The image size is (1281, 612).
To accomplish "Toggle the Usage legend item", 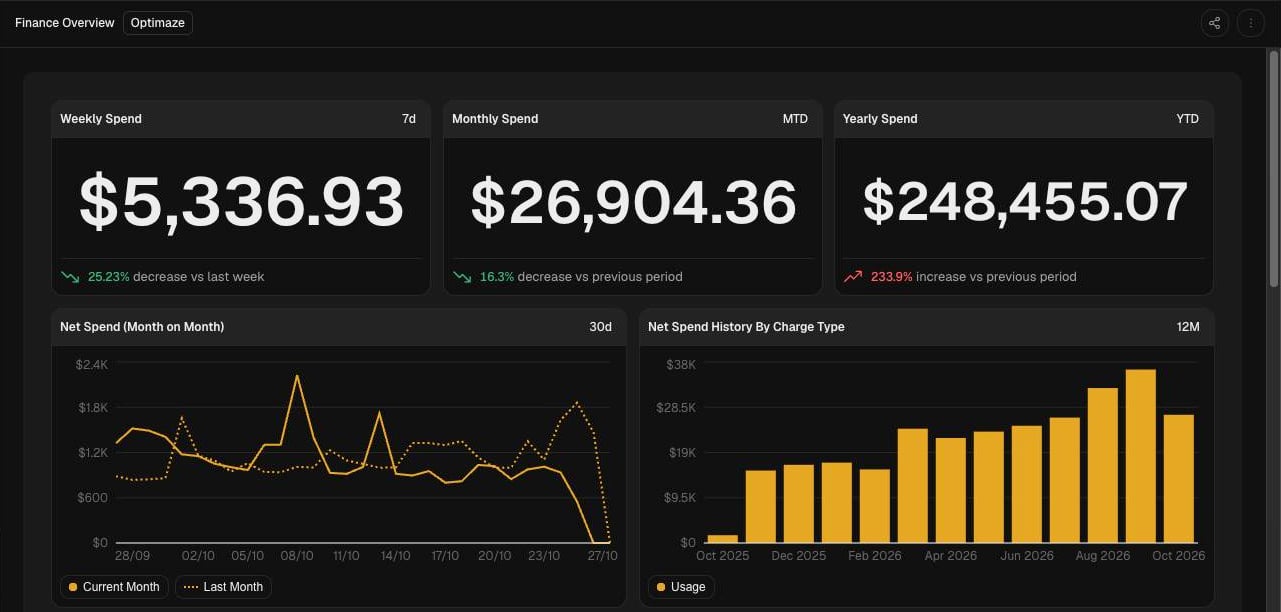I will coord(681,587).
